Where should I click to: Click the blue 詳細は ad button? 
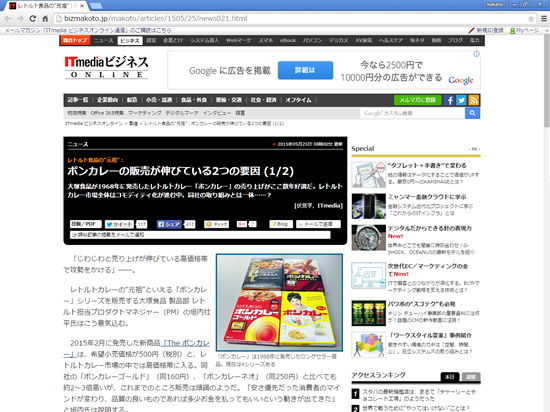click(x=305, y=70)
